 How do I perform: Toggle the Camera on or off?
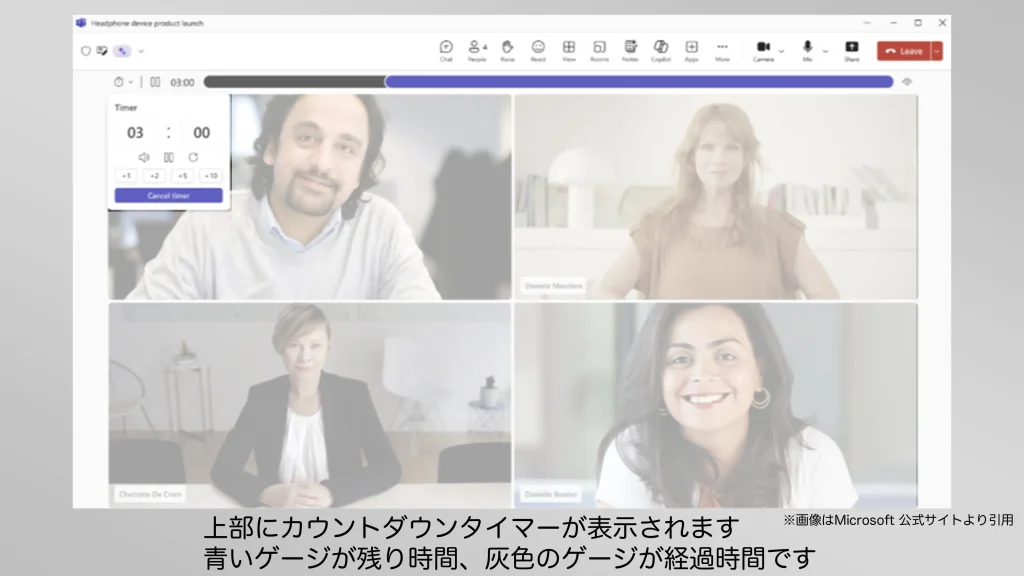(763, 49)
